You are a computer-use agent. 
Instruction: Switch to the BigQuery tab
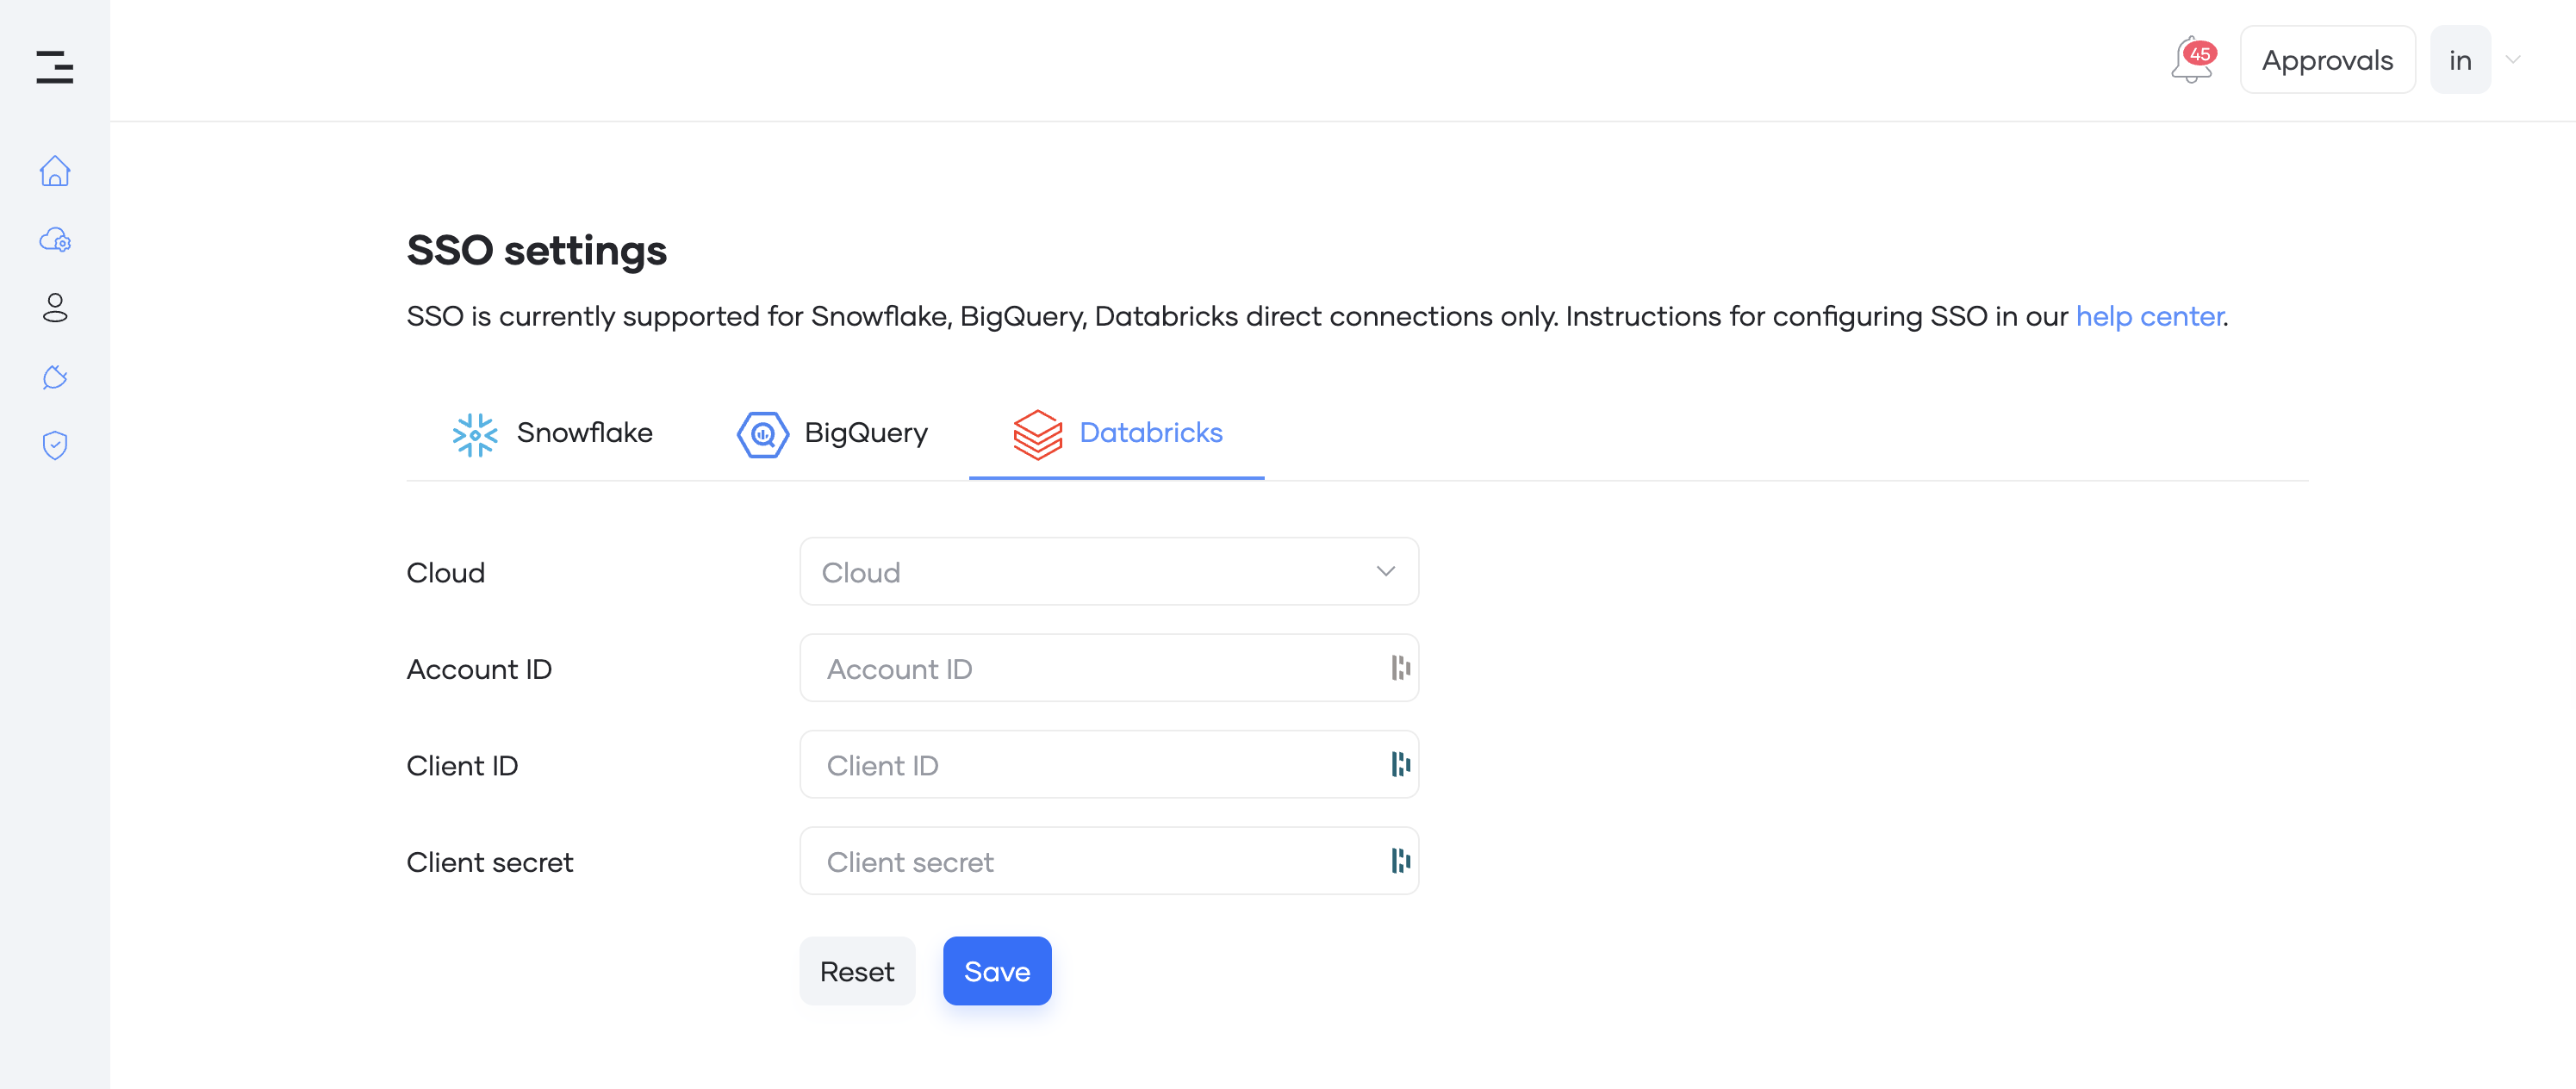point(832,434)
